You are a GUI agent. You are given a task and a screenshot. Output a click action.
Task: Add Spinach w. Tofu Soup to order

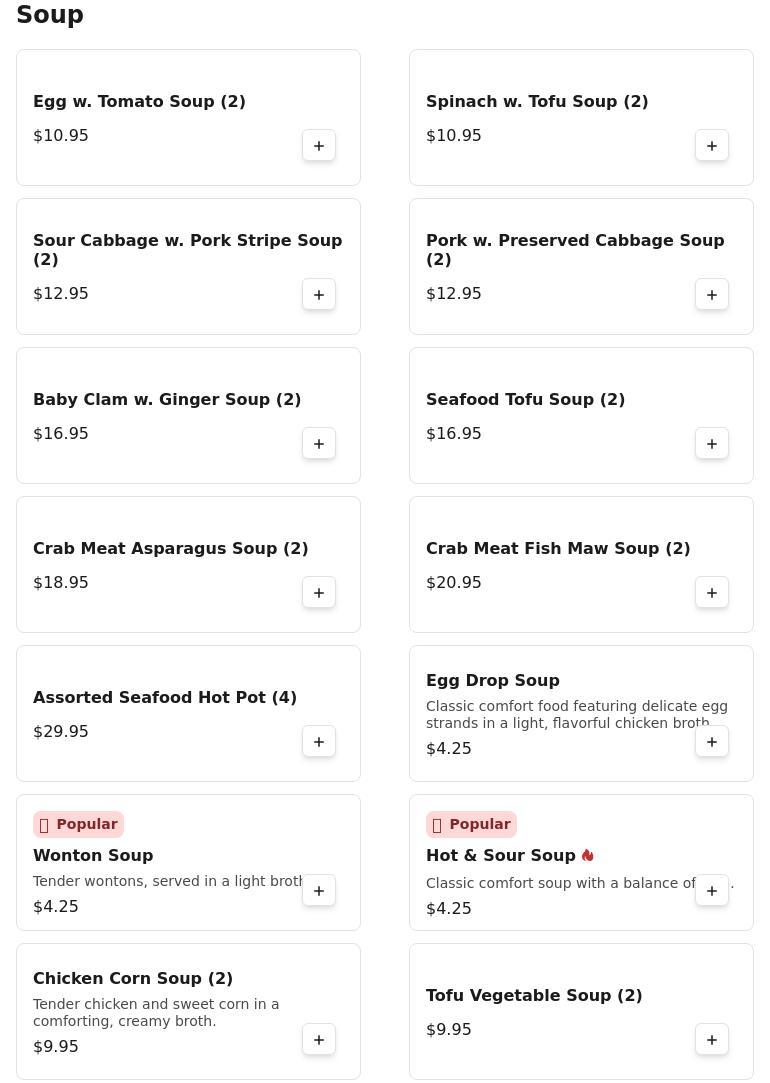pos(712,146)
